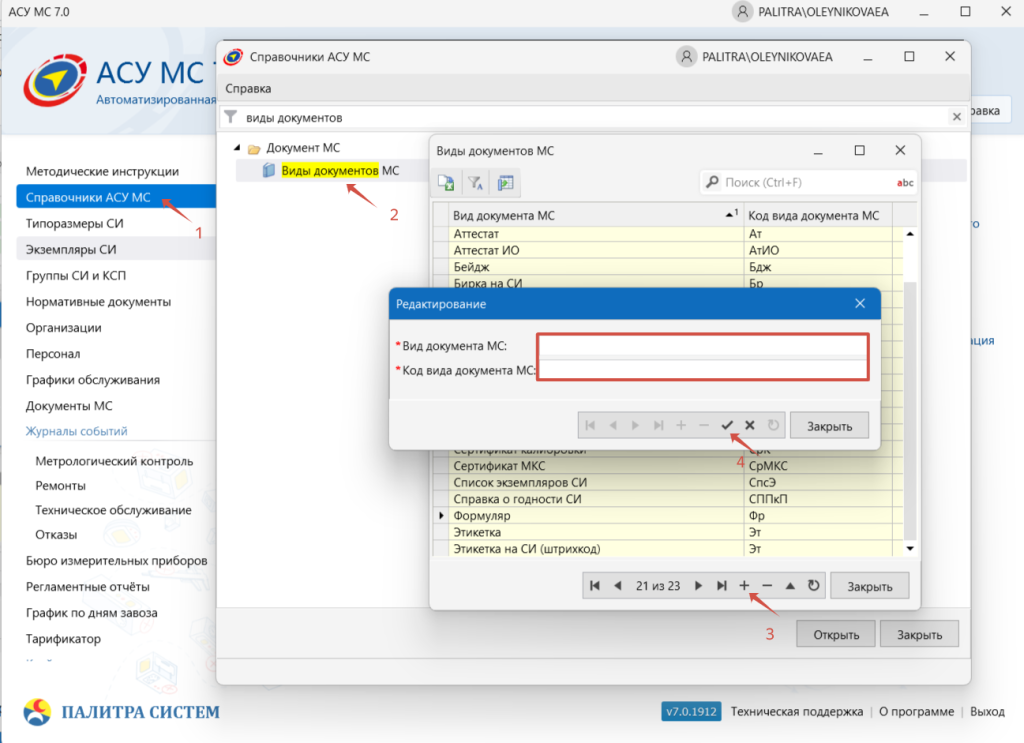1024x743 pixels.
Task: Select the Формуляр row
Action: pos(670,516)
